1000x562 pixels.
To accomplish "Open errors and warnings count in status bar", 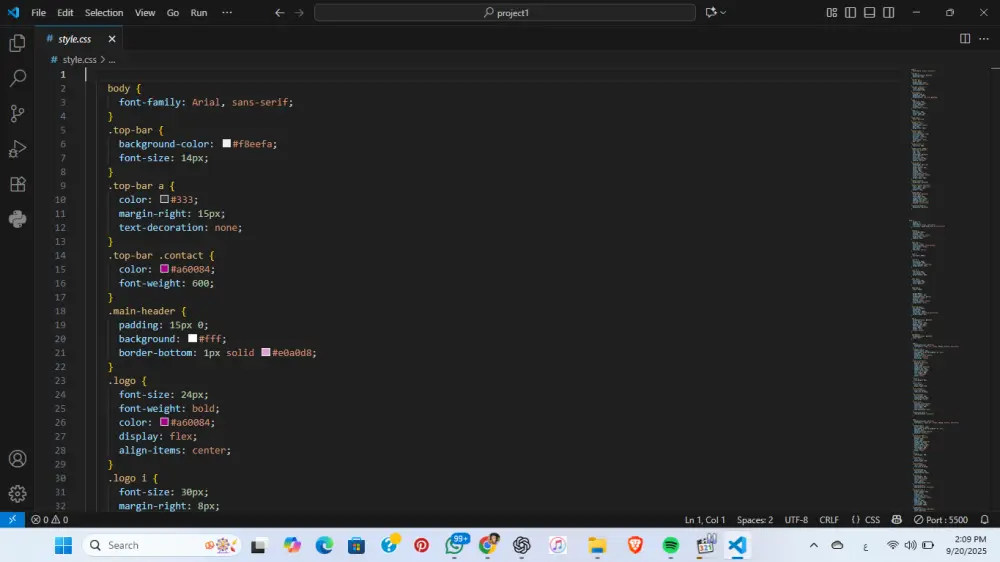I will click(50, 519).
